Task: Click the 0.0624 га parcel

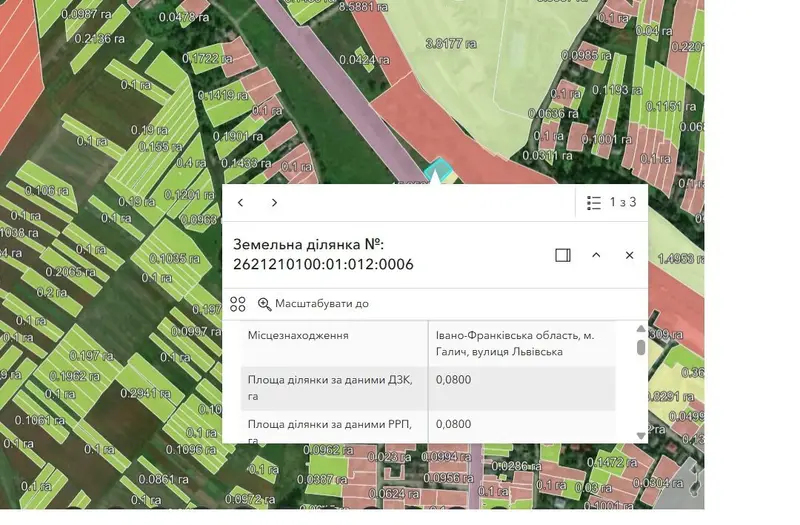Action: (393, 494)
